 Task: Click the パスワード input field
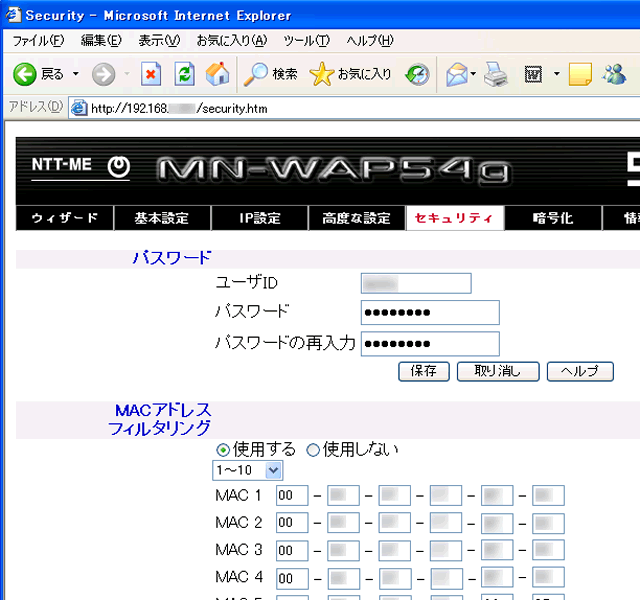430,313
